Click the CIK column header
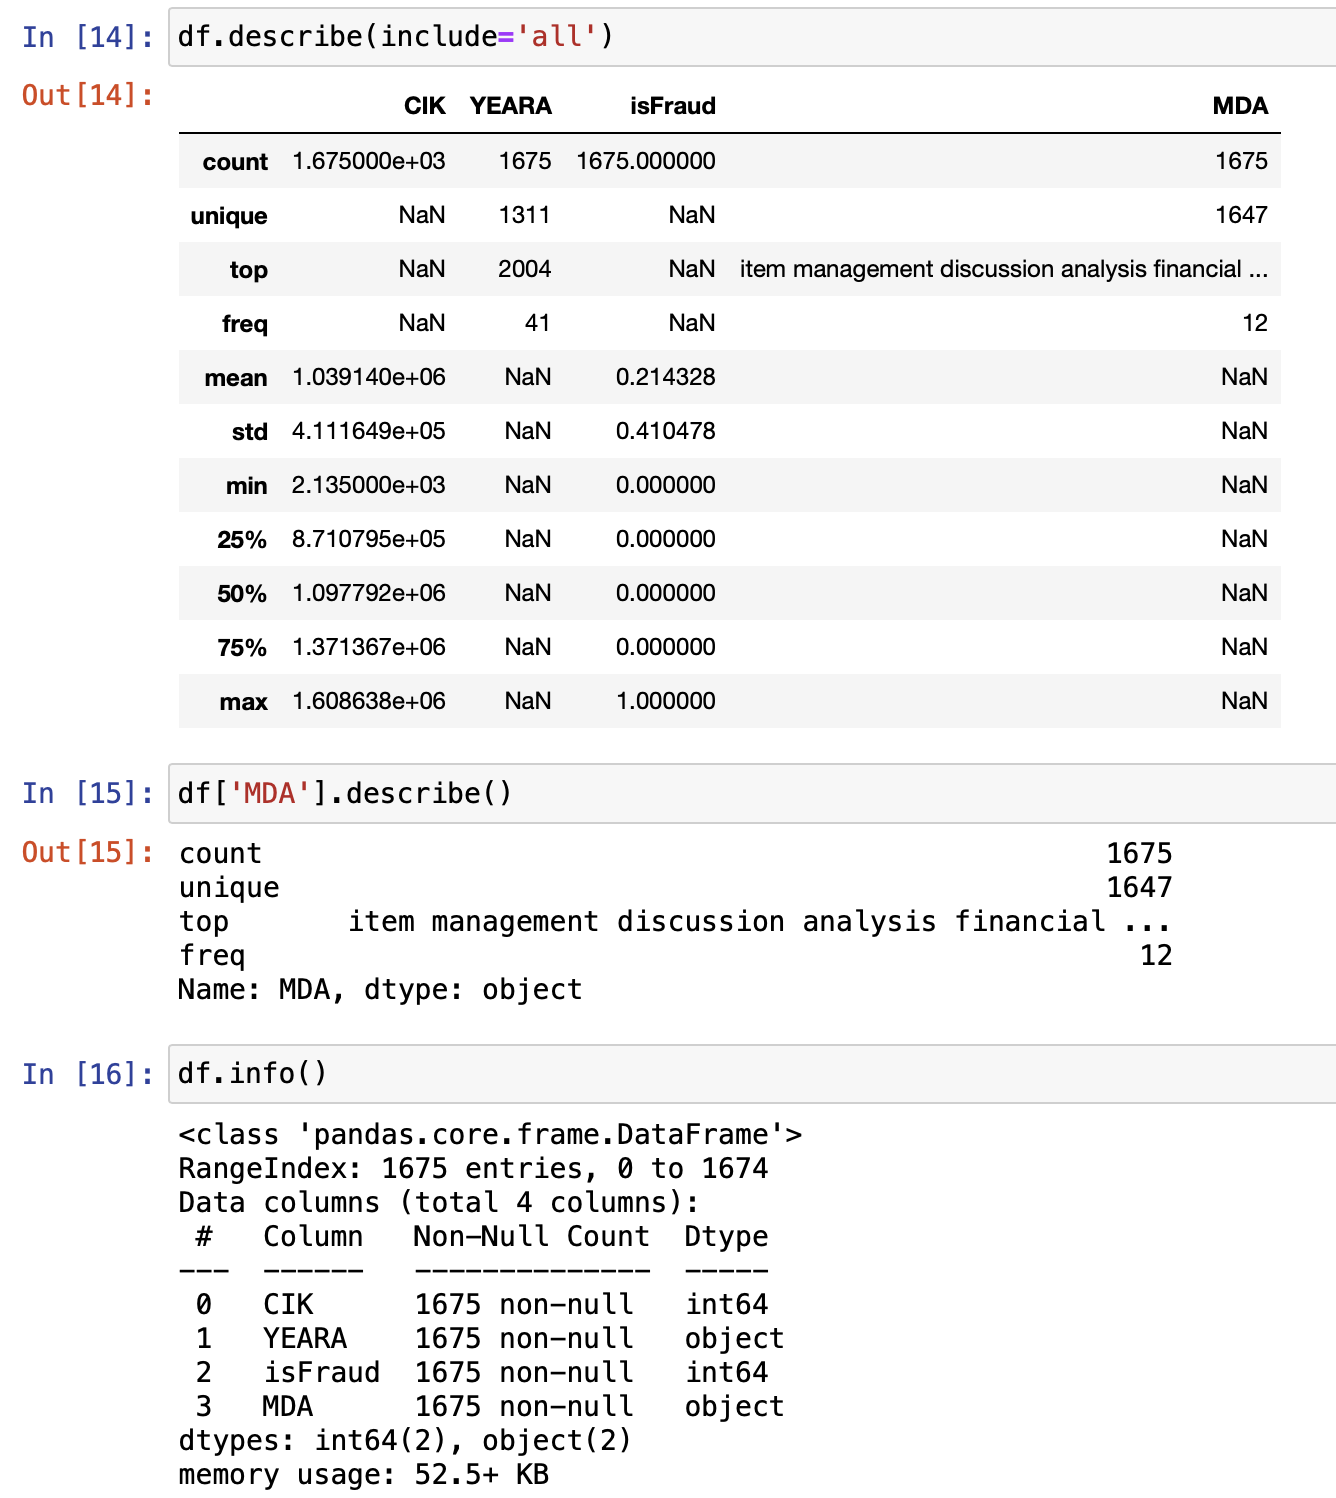The width and height of the screenshot is (1336, 1498). point(424,106)
